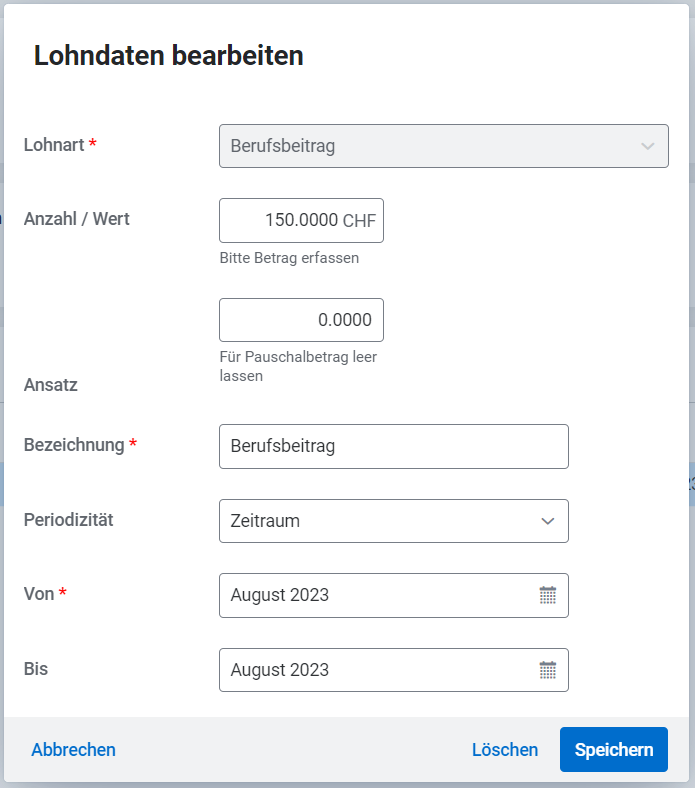Click the Anzahl / Wert label
The image size is (695, 788).
click(77, 218)
